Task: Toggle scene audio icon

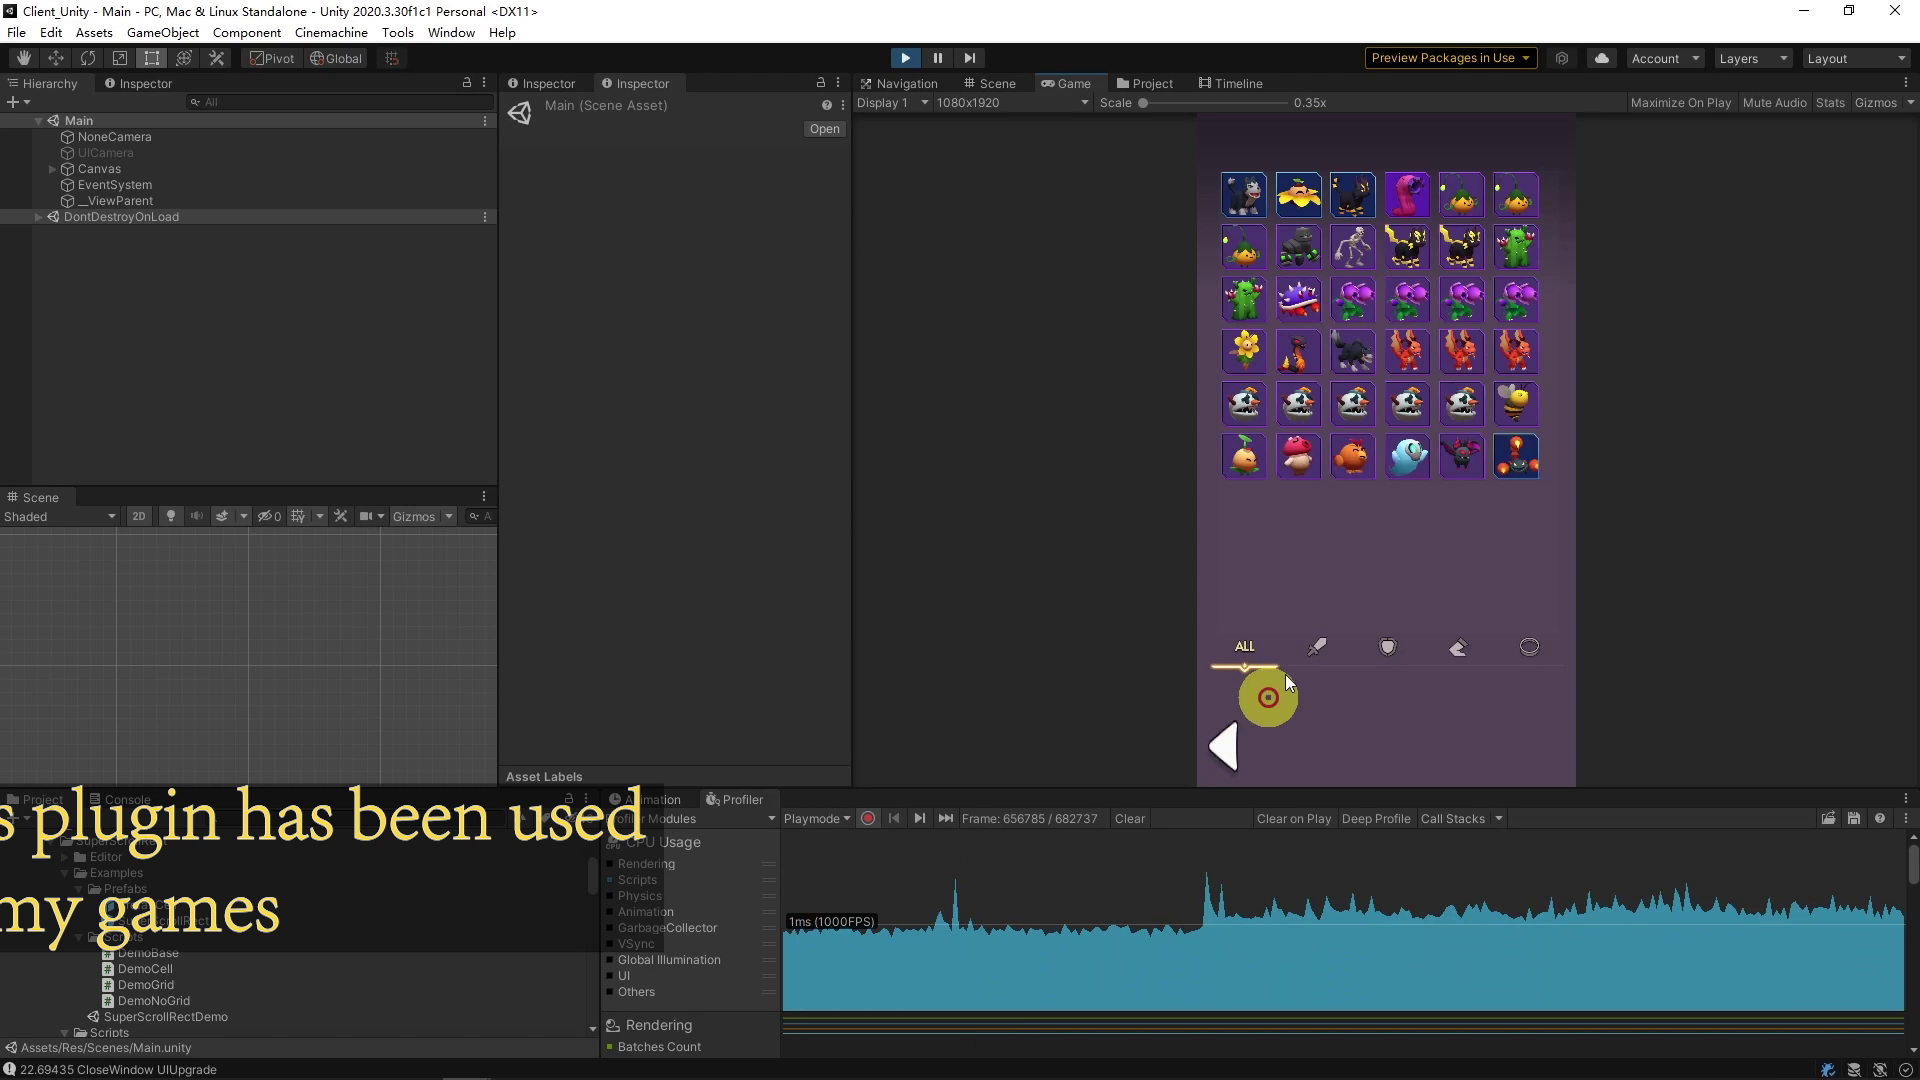Action: pos(197,517)
